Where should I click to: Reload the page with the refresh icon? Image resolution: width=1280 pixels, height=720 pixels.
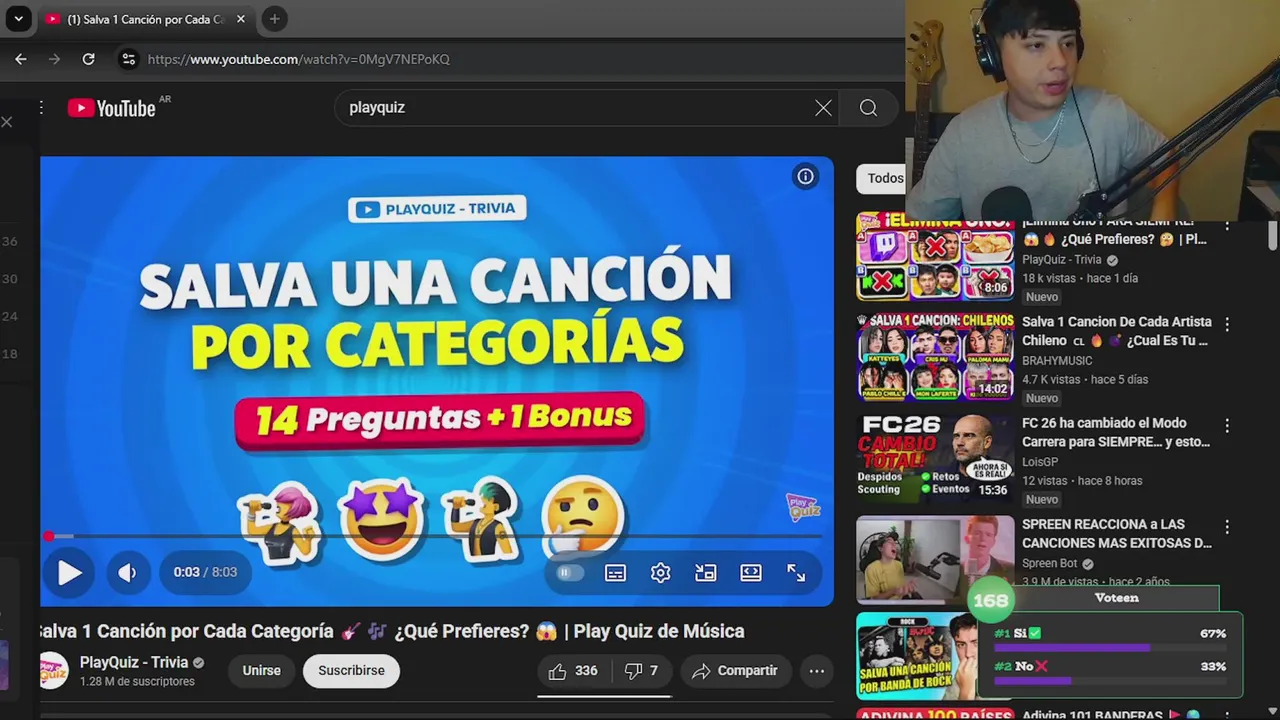(x=88, y=59)
